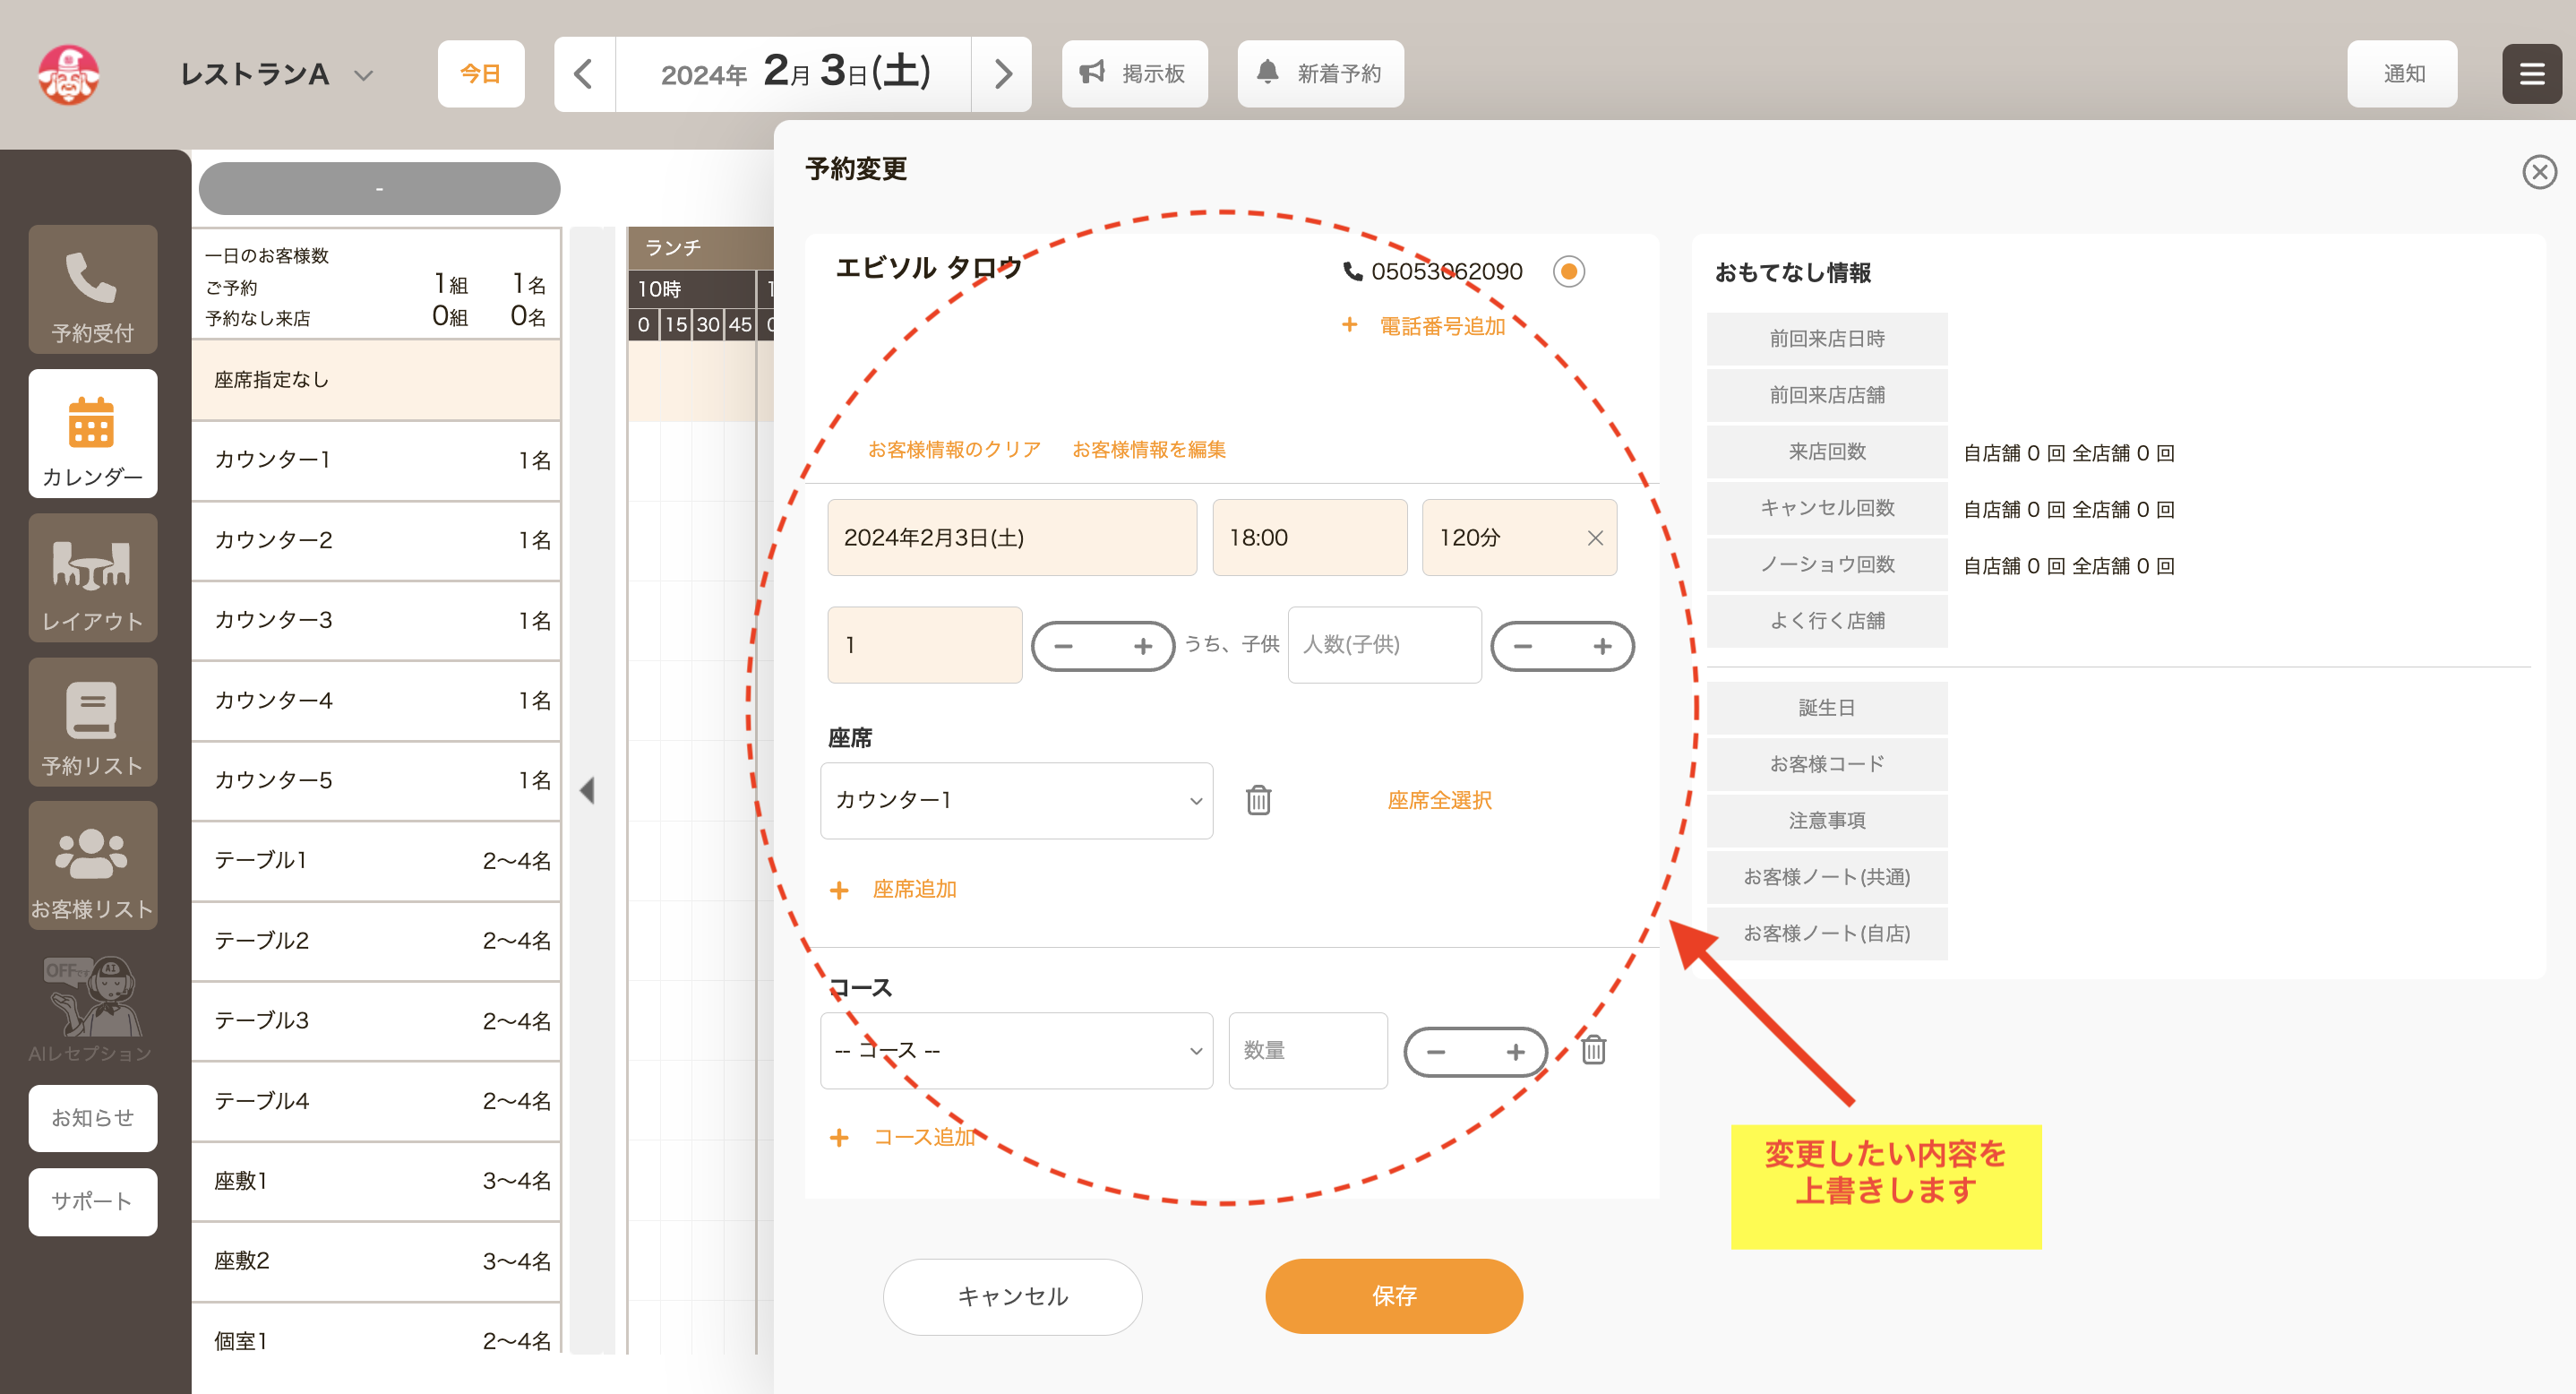The height and width of the screenshot is (1394, 2576).
Task: Open the カレンダー sidebar icon
Action: [x=92, y=433]
